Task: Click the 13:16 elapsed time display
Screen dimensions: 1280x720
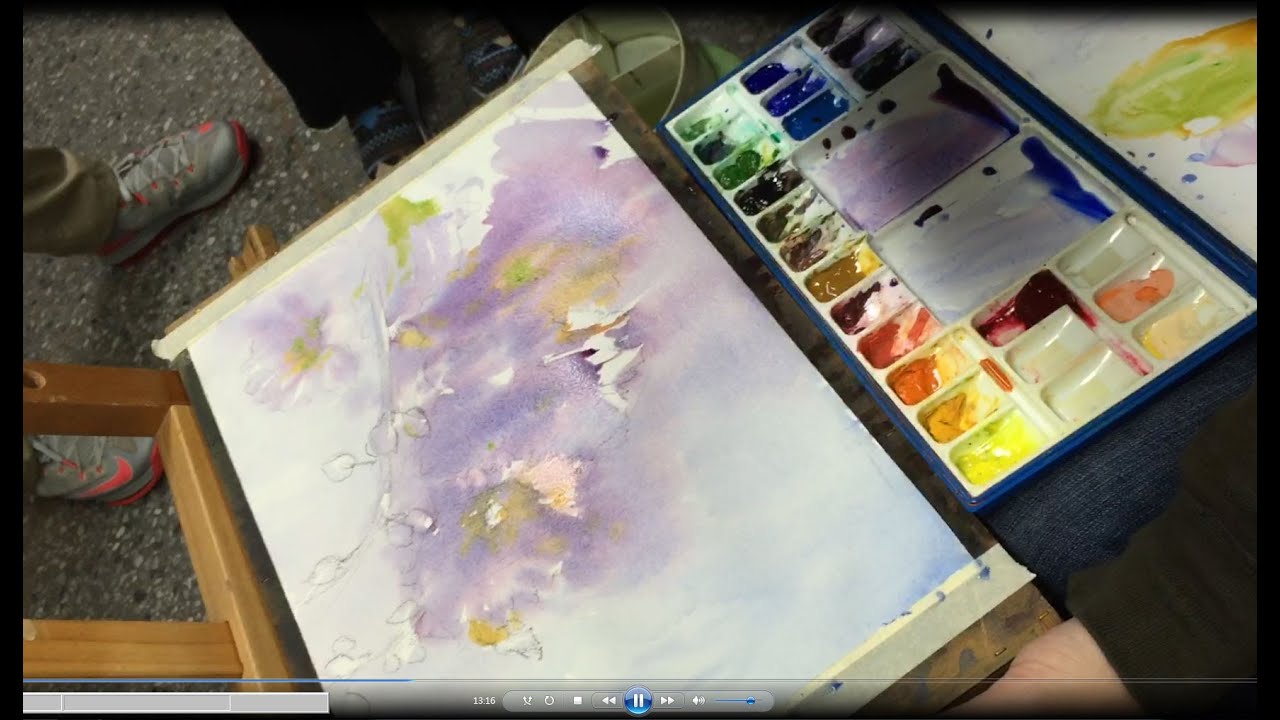Action: [484, 701]
